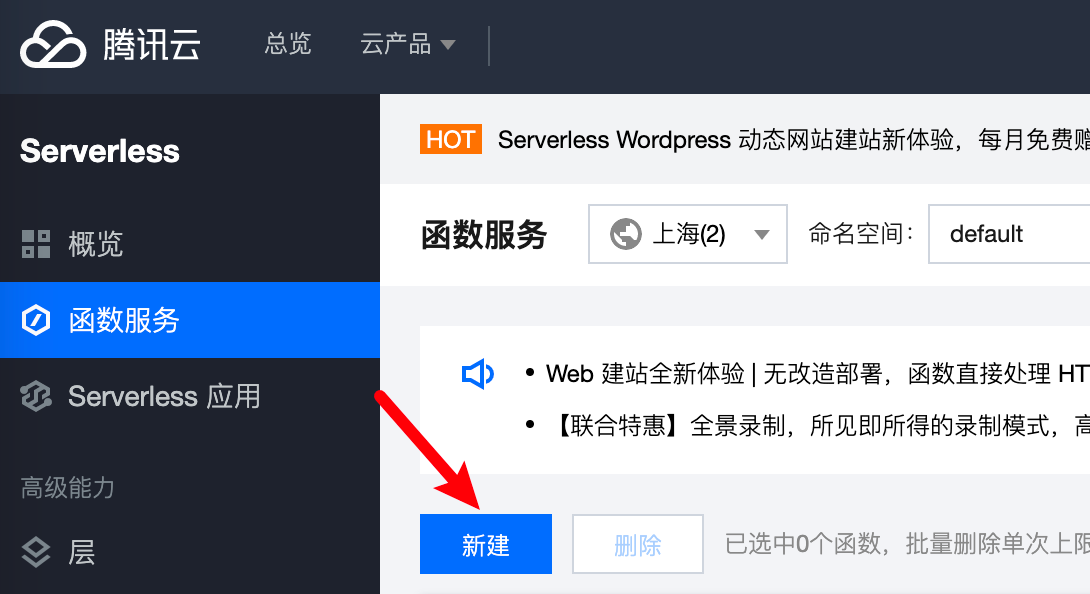Click the Serverless 应用 cube icon
Image resolution: width=1090 pixels, height=594 pixels.
36,396
